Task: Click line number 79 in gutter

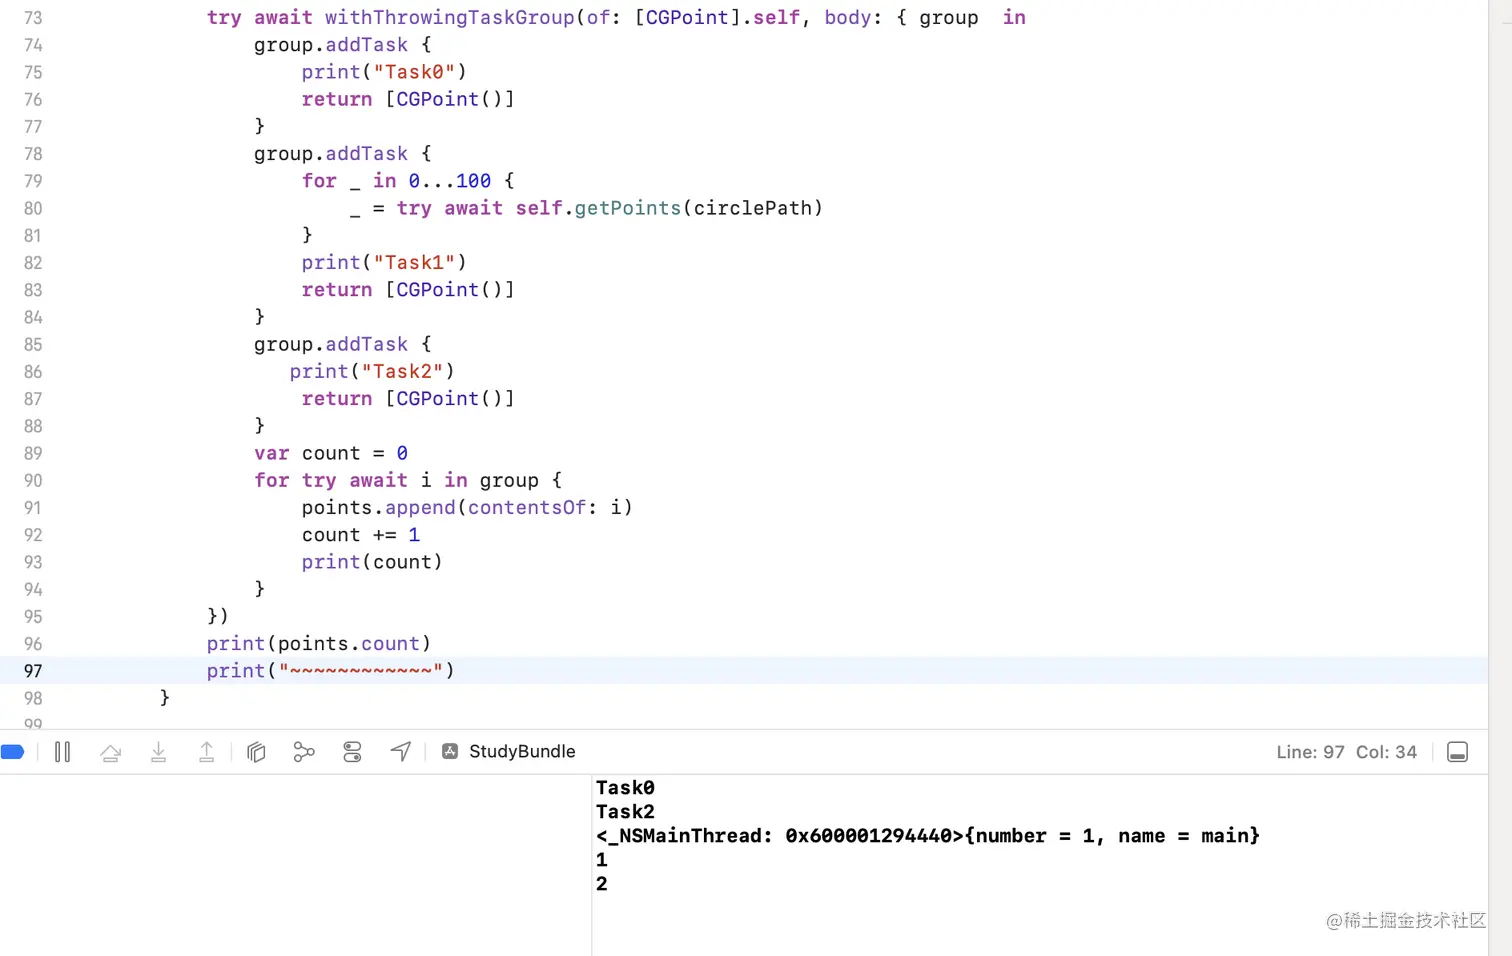Action: pyautogui.click(x=33, y=181)
